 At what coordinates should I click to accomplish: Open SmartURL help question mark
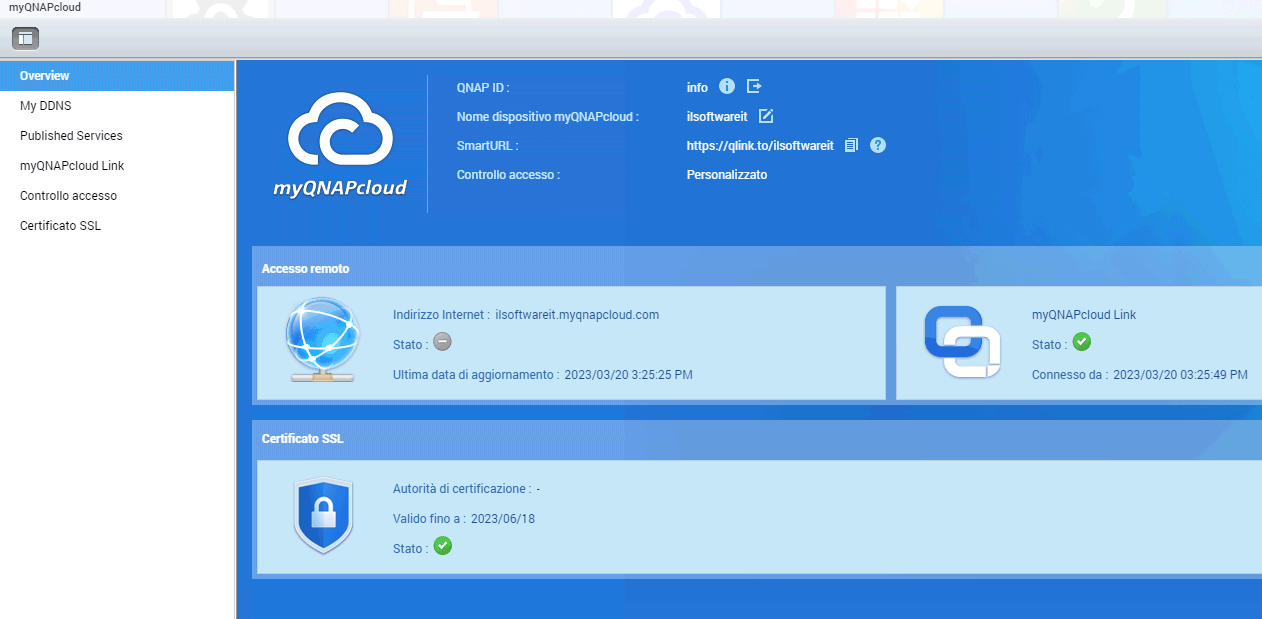[878, 145]
